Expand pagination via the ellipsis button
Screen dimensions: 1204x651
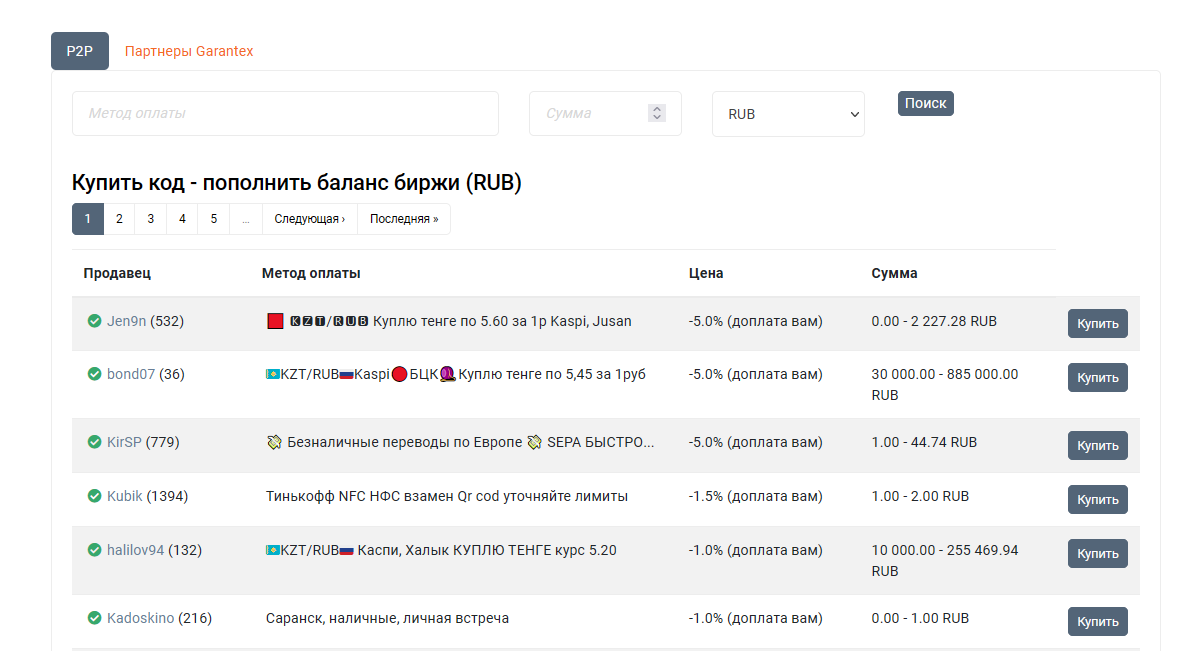pyautogui.click(x=246, y=219)
